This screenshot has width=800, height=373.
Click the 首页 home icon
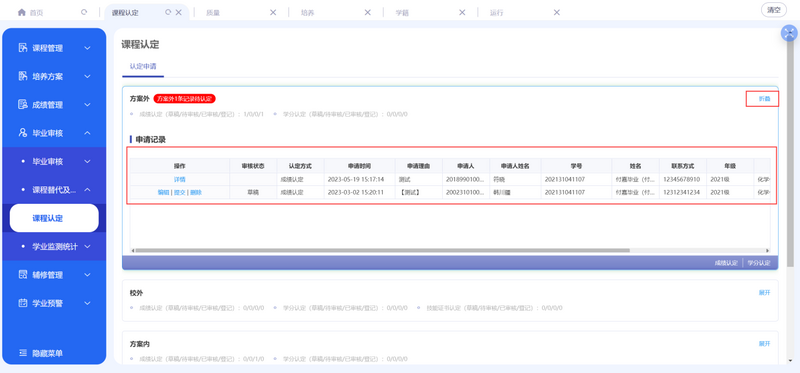(x=21, y=13)
